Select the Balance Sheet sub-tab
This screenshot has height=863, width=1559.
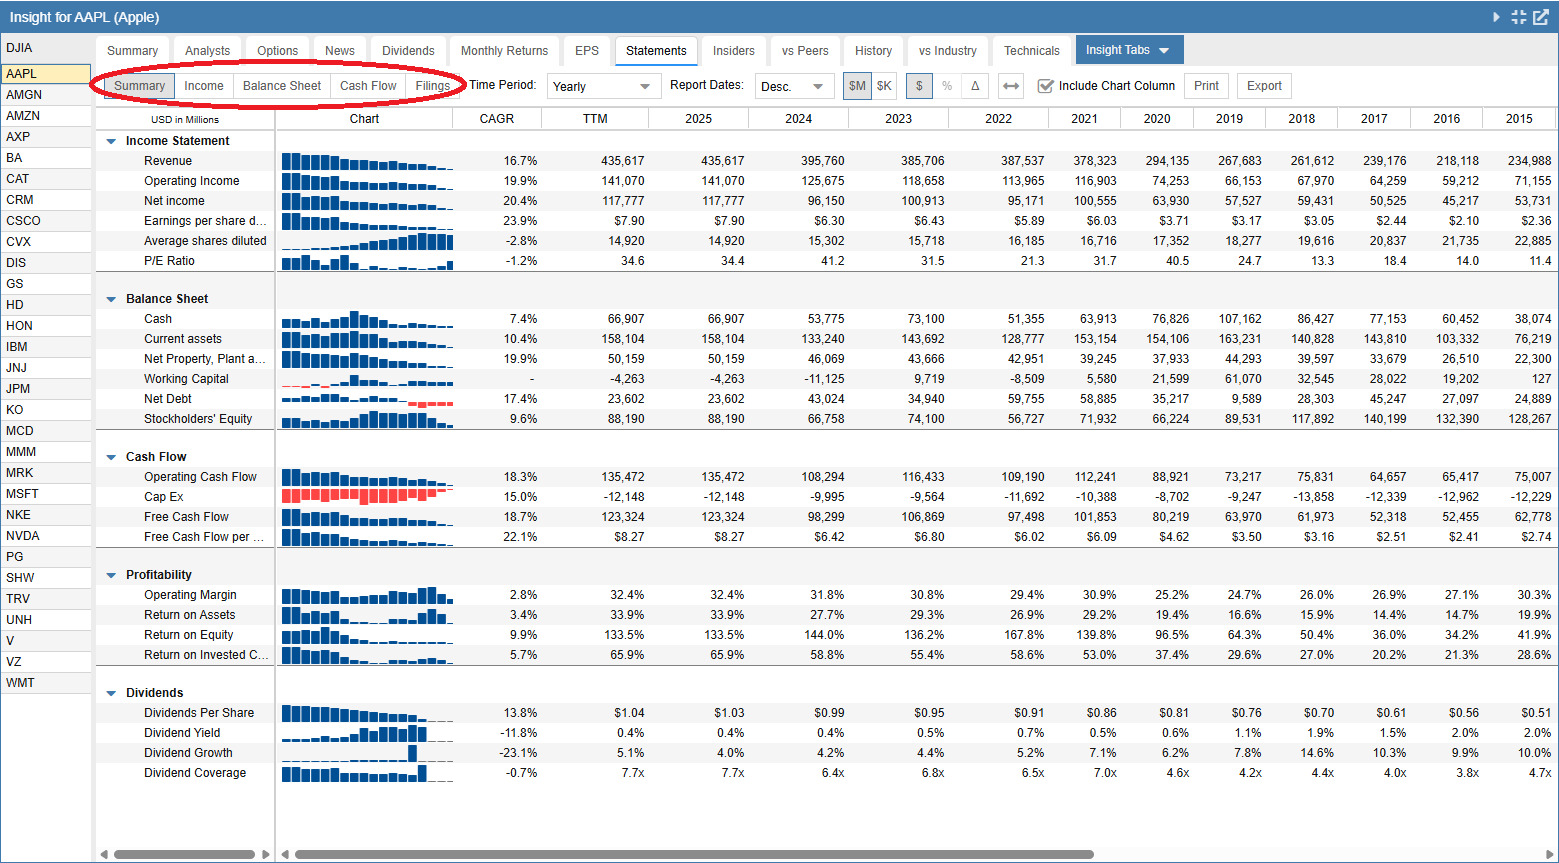pos(282,86)
